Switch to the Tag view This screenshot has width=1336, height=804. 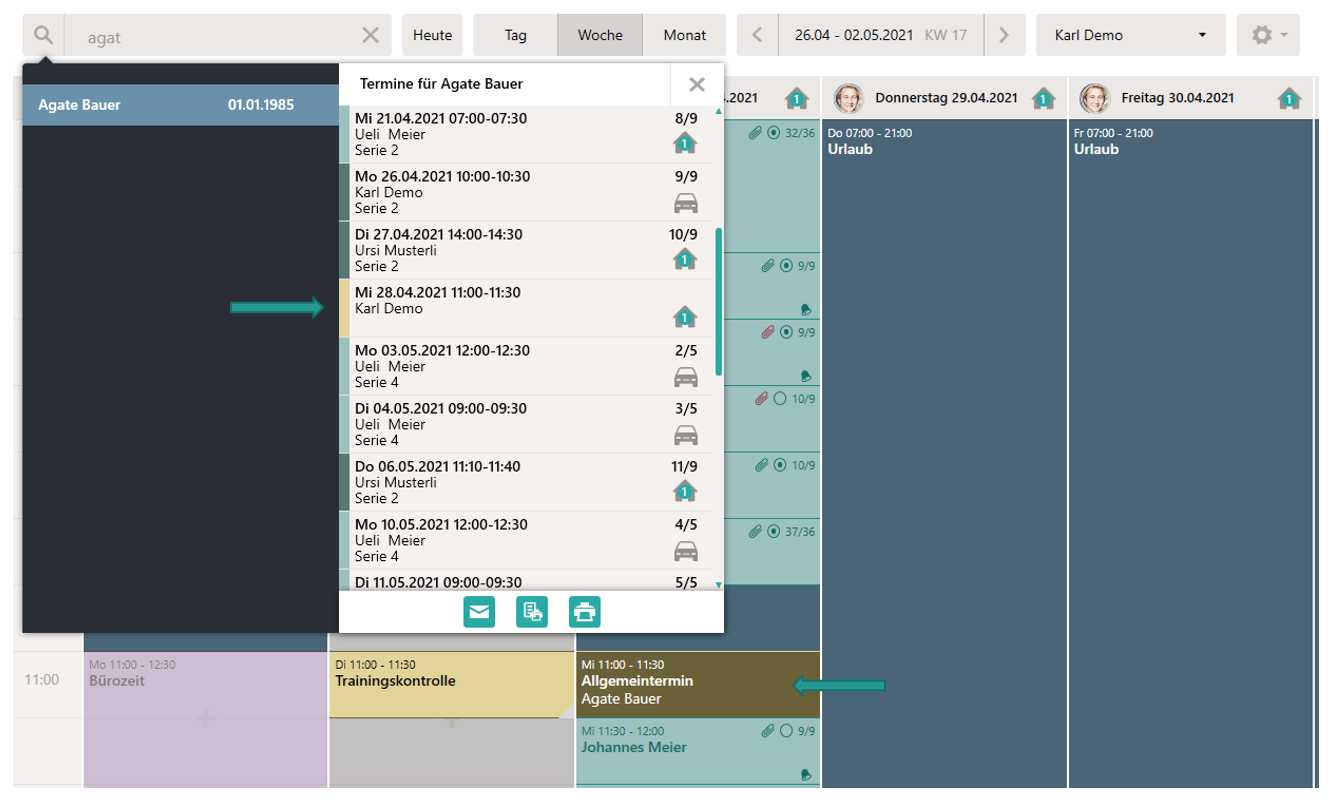(x=515, y=35)
